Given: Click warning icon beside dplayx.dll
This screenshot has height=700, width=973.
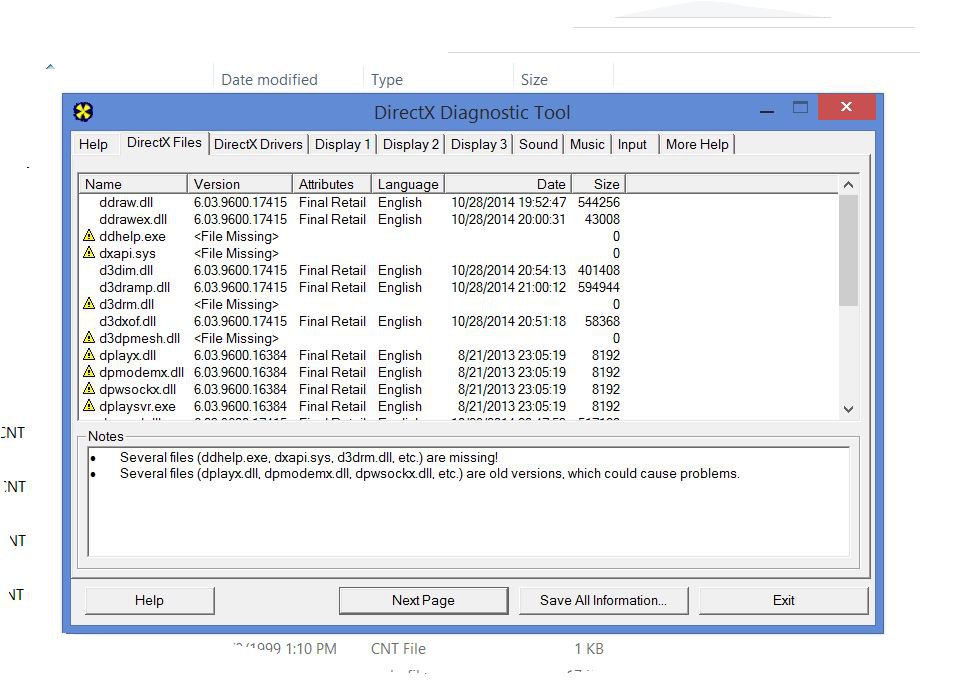Looking at the screenshot, I should [x=89, y=354].
